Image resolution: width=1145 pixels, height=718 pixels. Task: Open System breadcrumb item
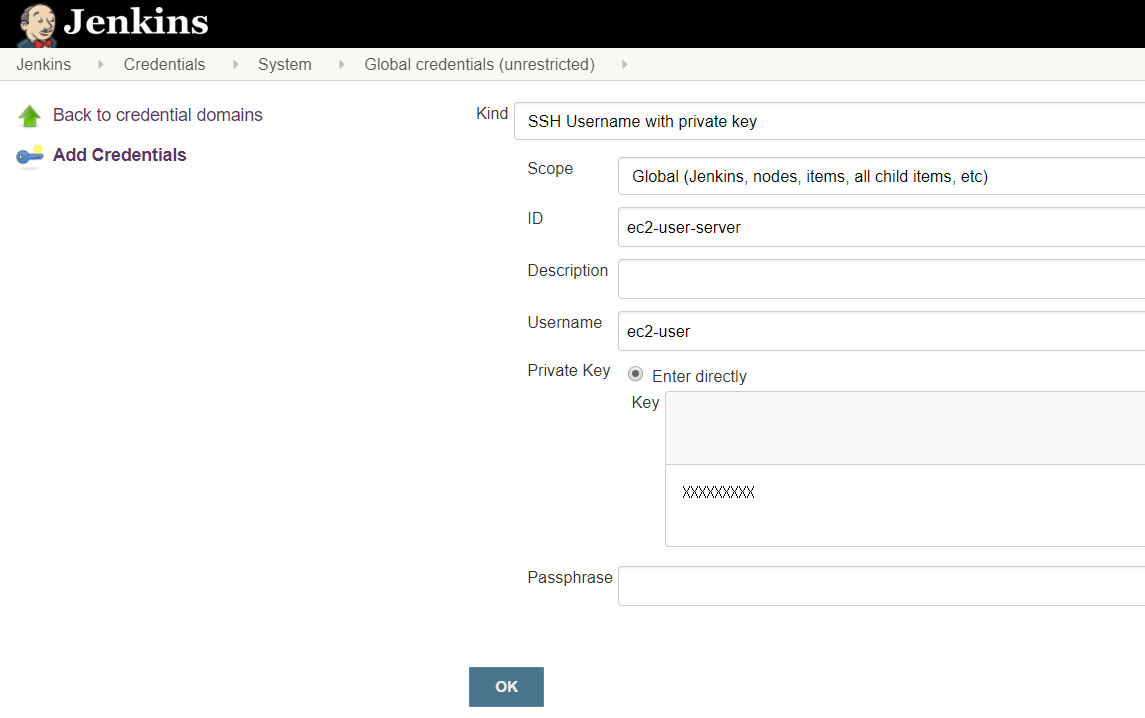(285, 64)
